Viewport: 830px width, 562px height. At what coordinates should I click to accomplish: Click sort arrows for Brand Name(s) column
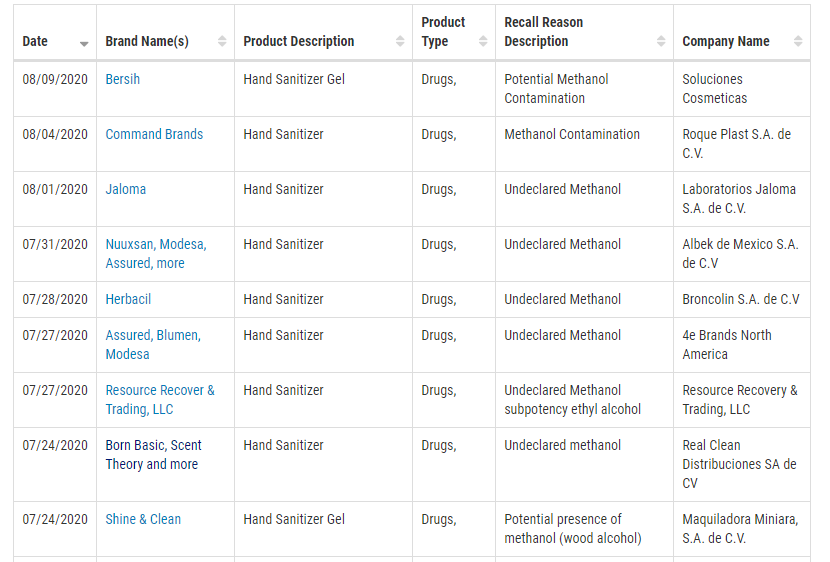(222, 41)
